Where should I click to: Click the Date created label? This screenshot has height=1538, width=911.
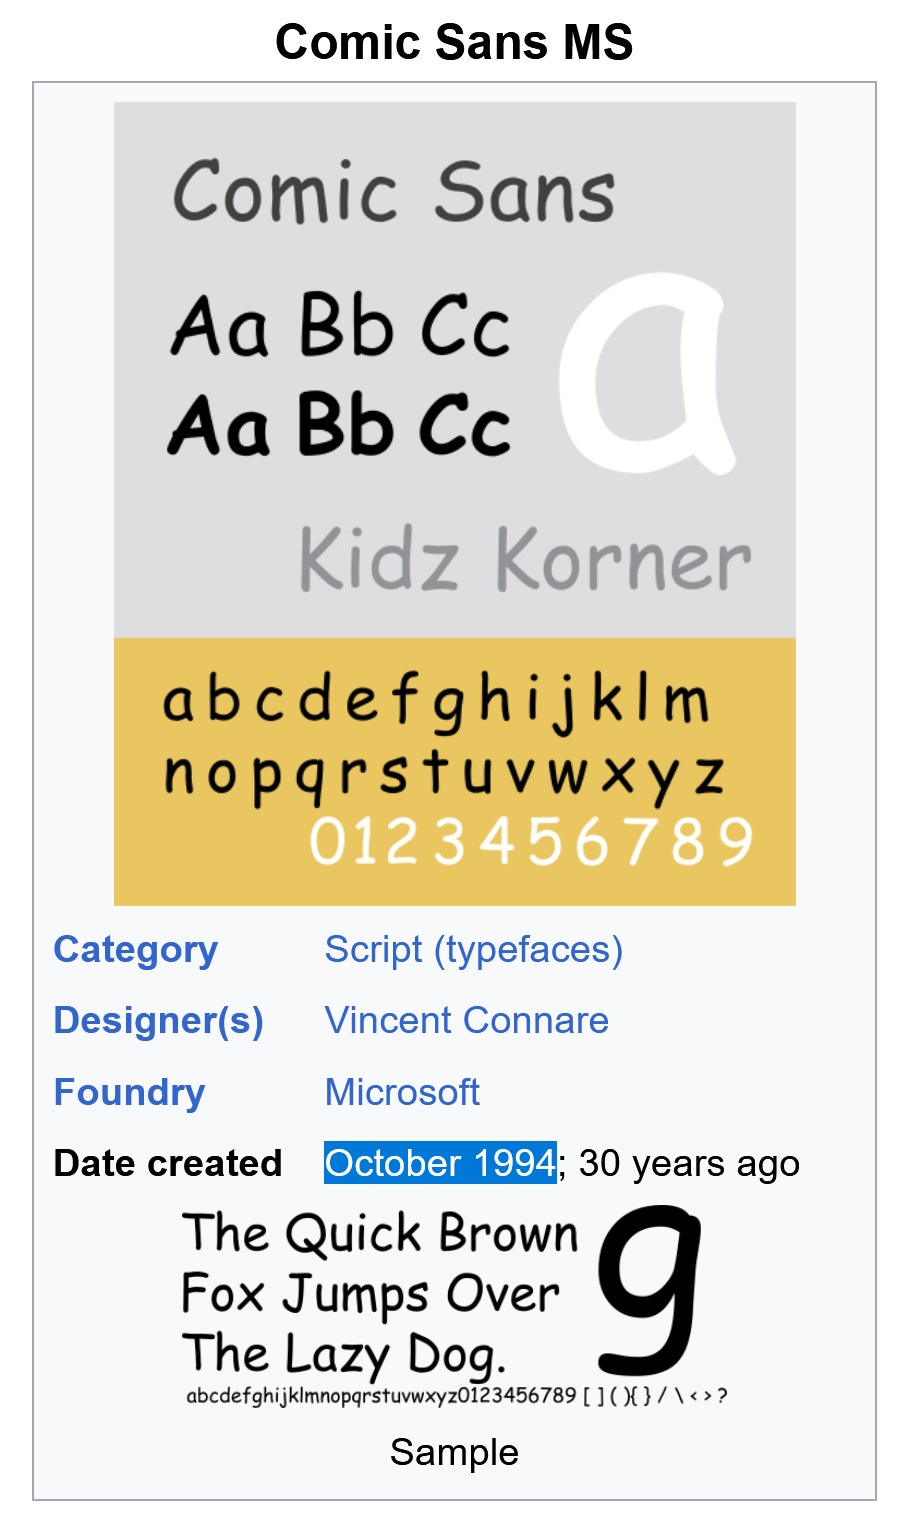click(168, 1163)
